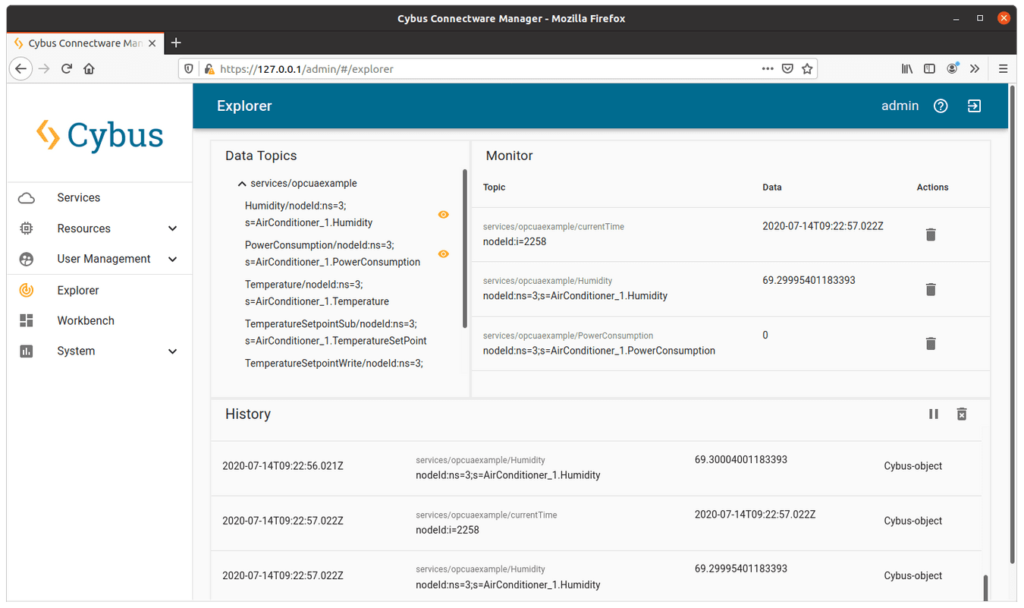The width and height of the screenshot is (1024, 608).
Task: Reload the page
Action: click(66, 69)
